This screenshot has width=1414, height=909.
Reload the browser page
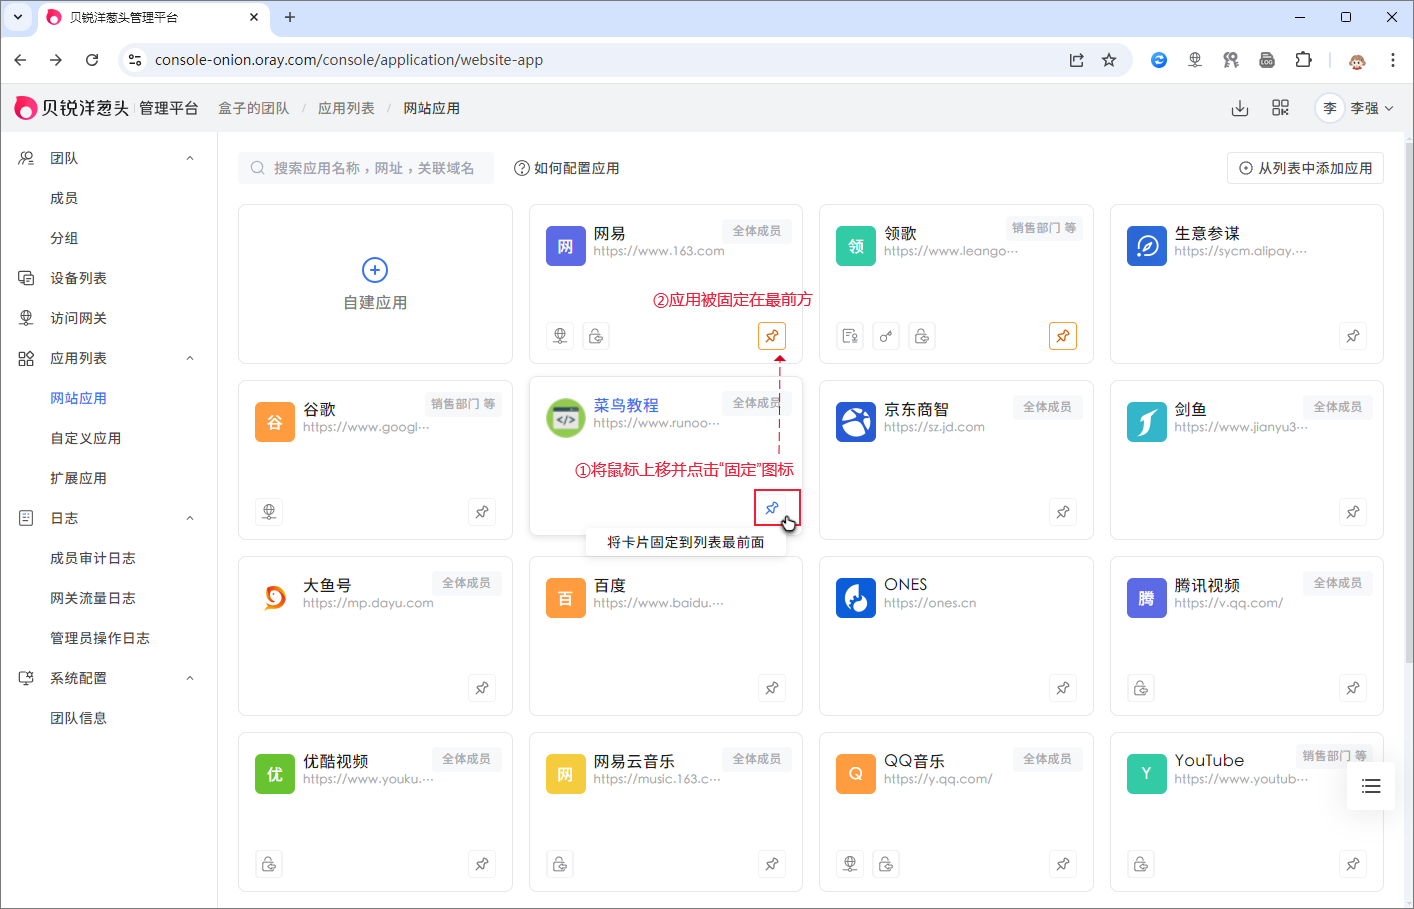click(x=92, y=60)
